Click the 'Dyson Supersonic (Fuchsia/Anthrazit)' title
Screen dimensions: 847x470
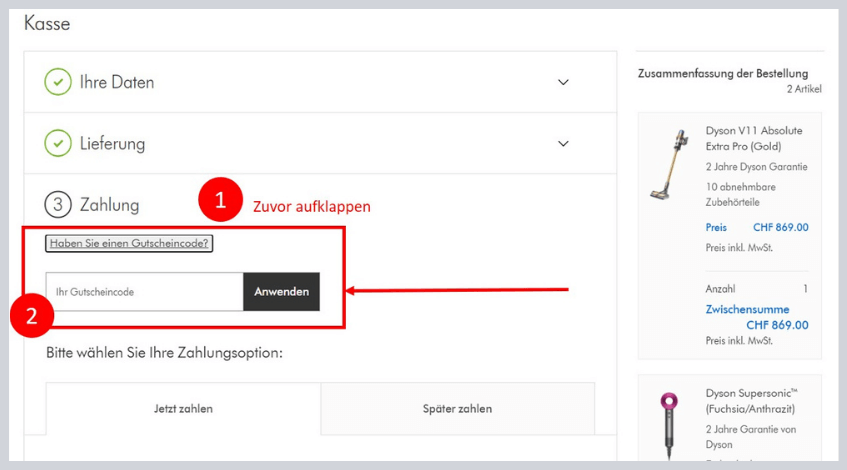[x=751, y=401]
